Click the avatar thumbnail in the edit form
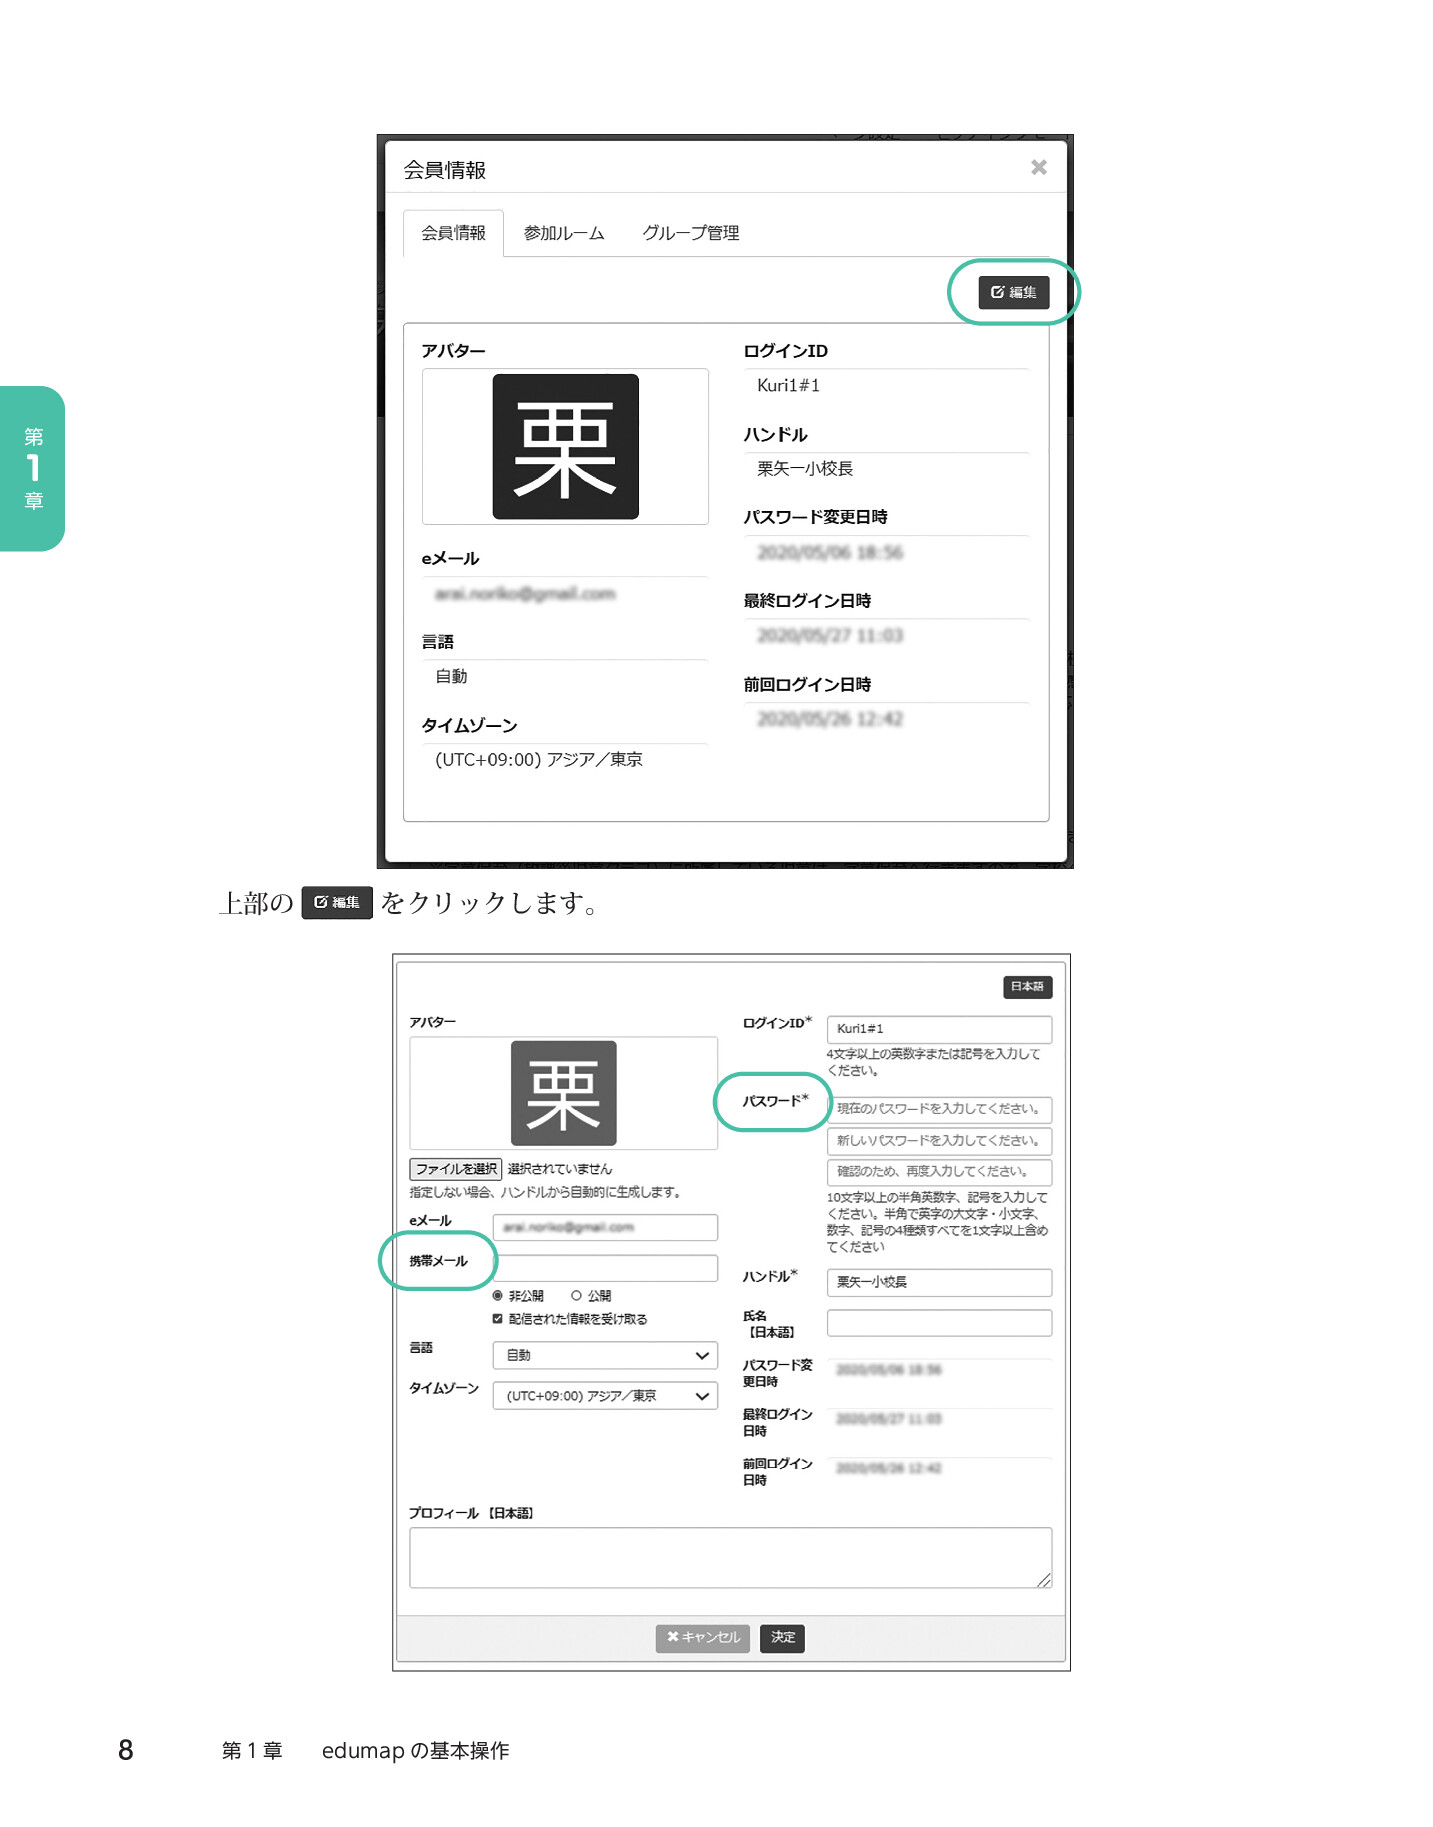The width and height of the screenshot is (1433, 1827). tap(563, 1093)
